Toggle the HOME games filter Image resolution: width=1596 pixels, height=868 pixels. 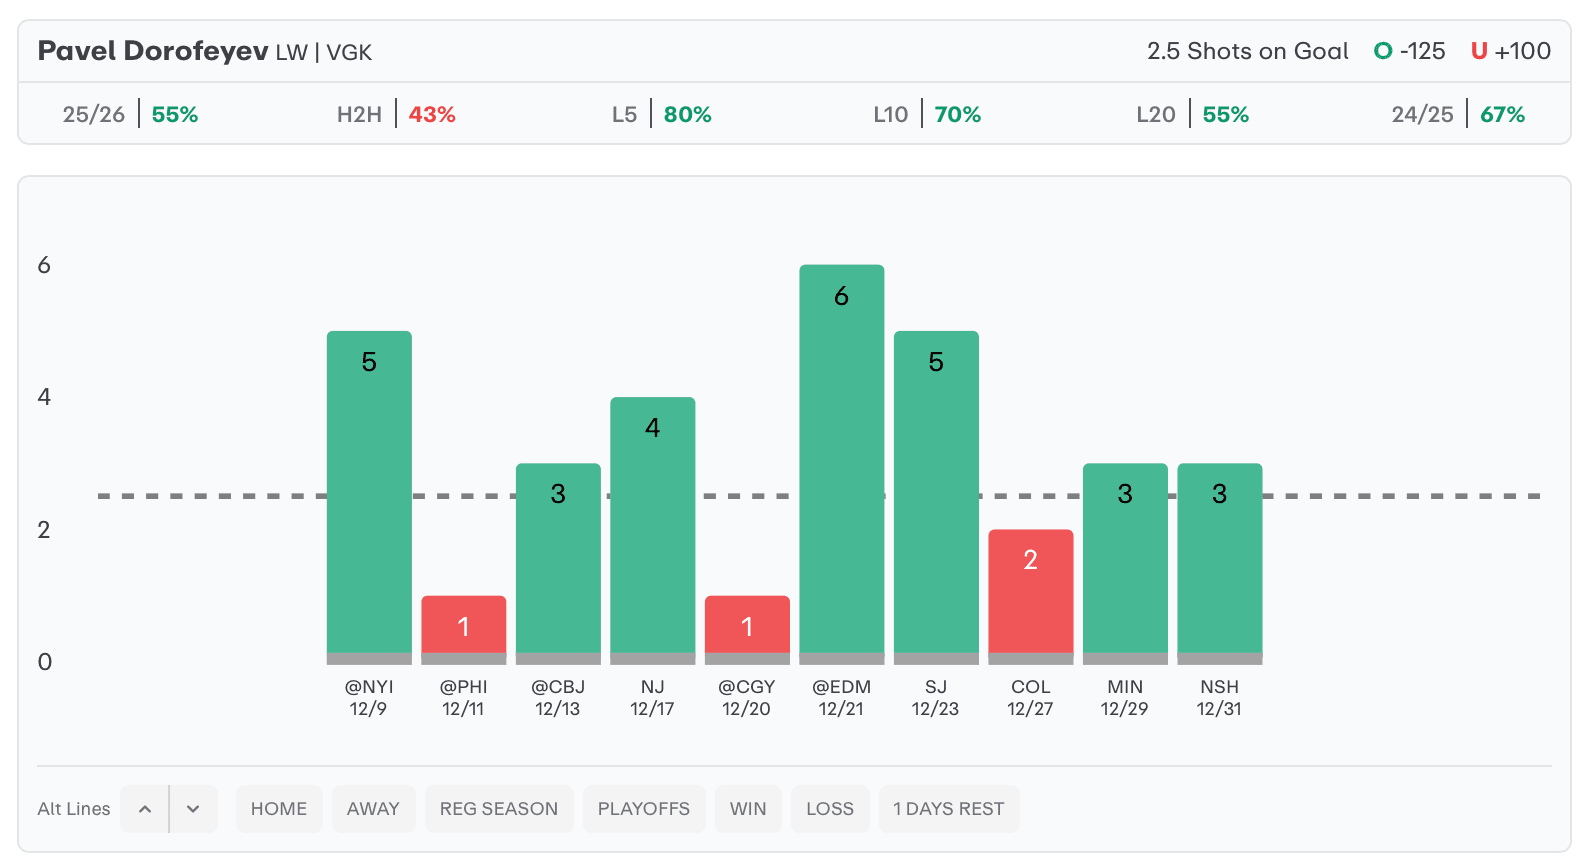(x=279, y=809)
